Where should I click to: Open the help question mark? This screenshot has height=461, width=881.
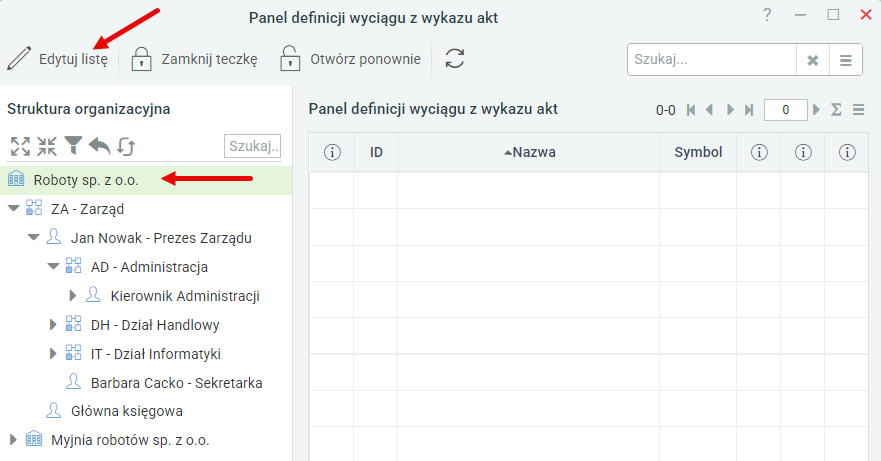tap(767, 15)
